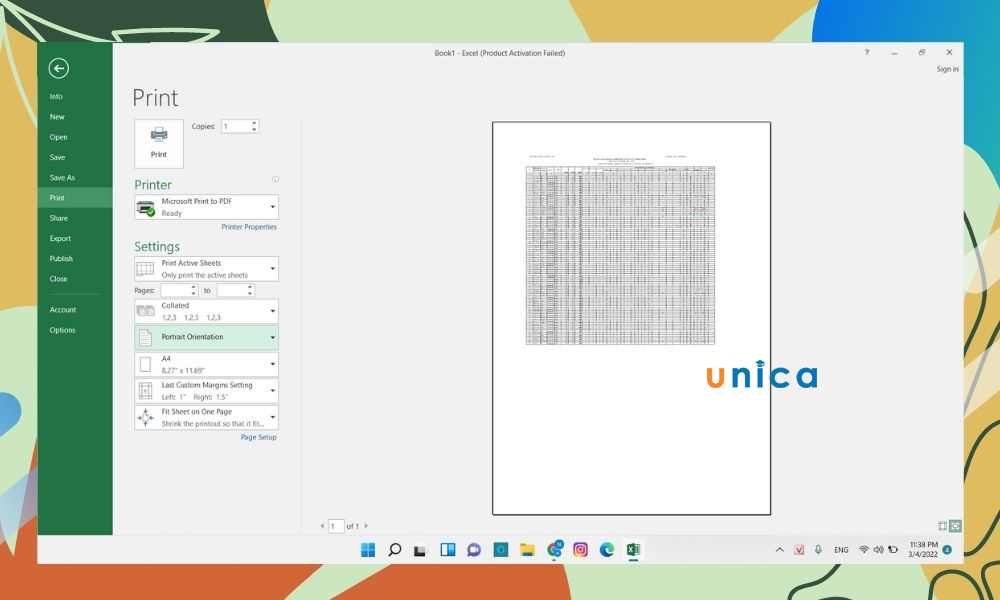This screenshot has height=600, width=1000.
Task: Open Task View in taskbar
Action: tap(420, 550)
